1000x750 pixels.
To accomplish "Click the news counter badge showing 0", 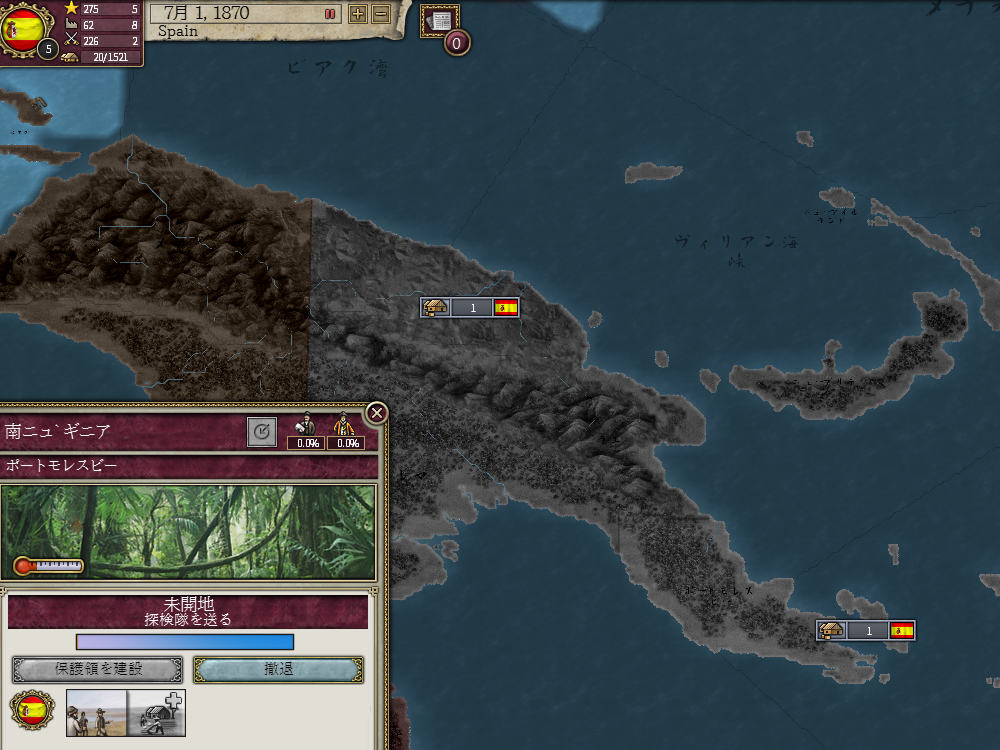I will [457, 43].
